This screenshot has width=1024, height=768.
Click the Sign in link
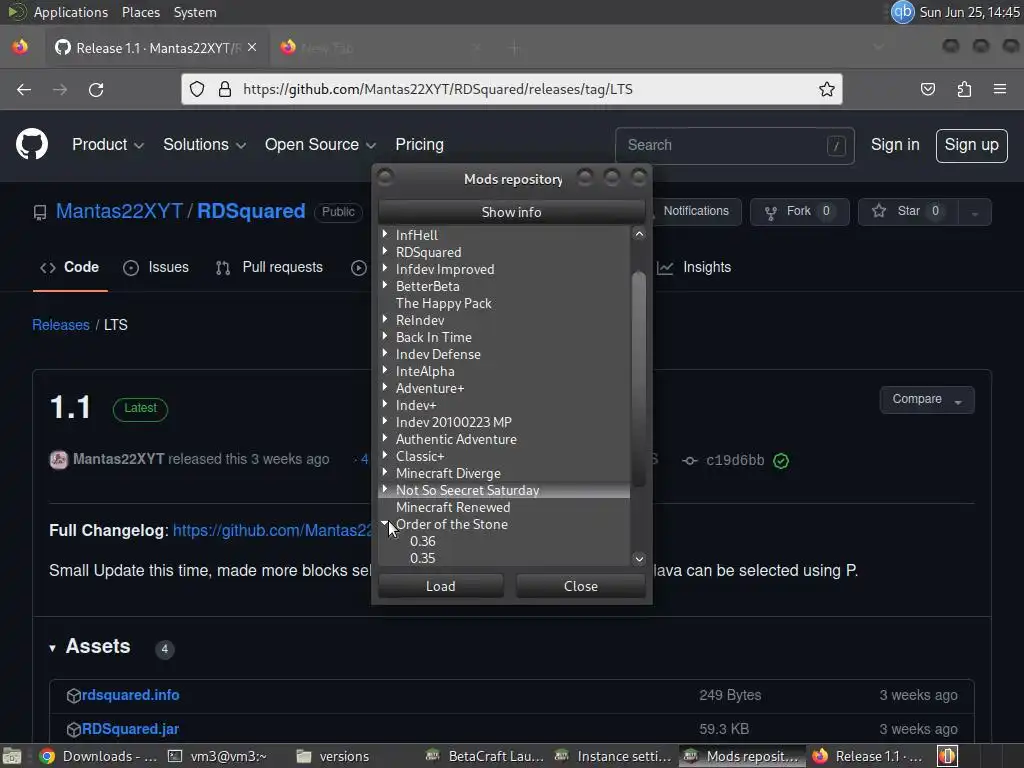click(x=895, y=144)
